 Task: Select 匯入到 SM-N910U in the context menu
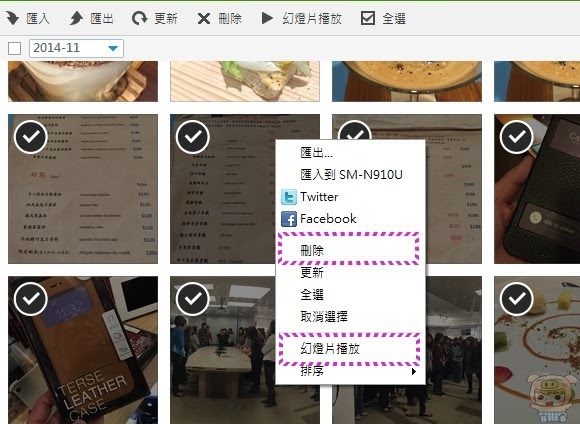pos(351,175)
